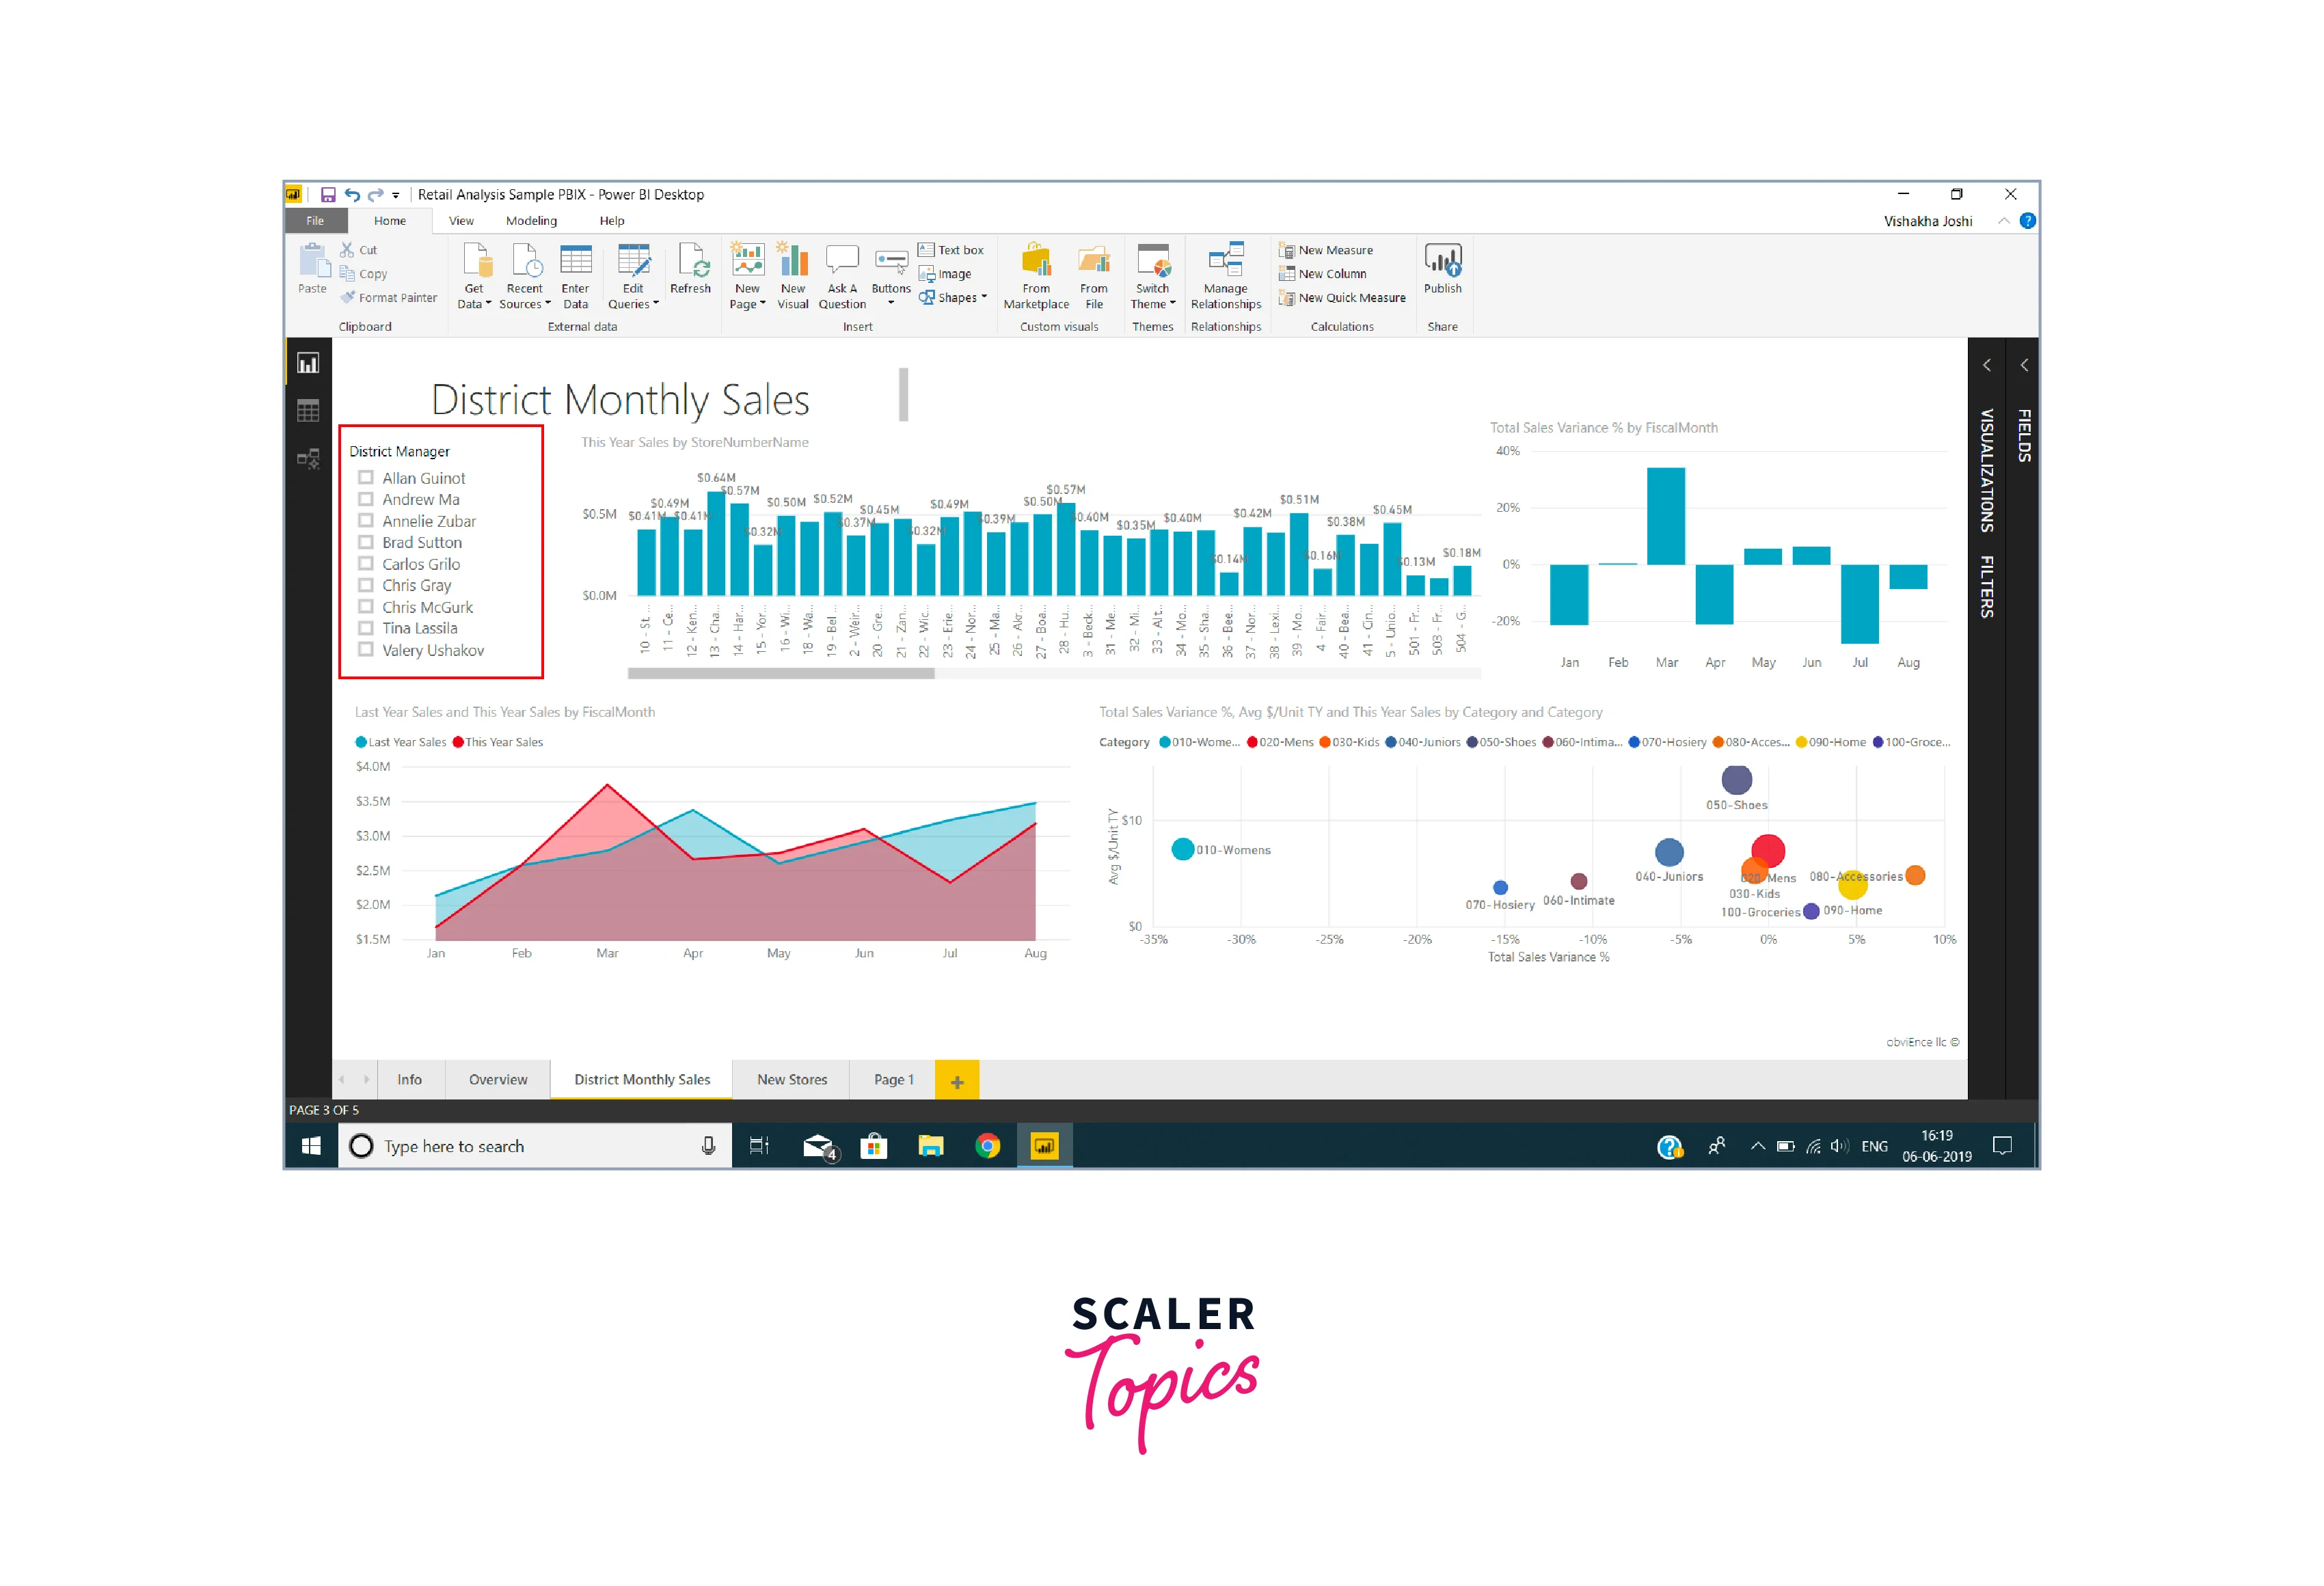
Task: Click the Last Year Sales legend swatch
Action: 360,742
